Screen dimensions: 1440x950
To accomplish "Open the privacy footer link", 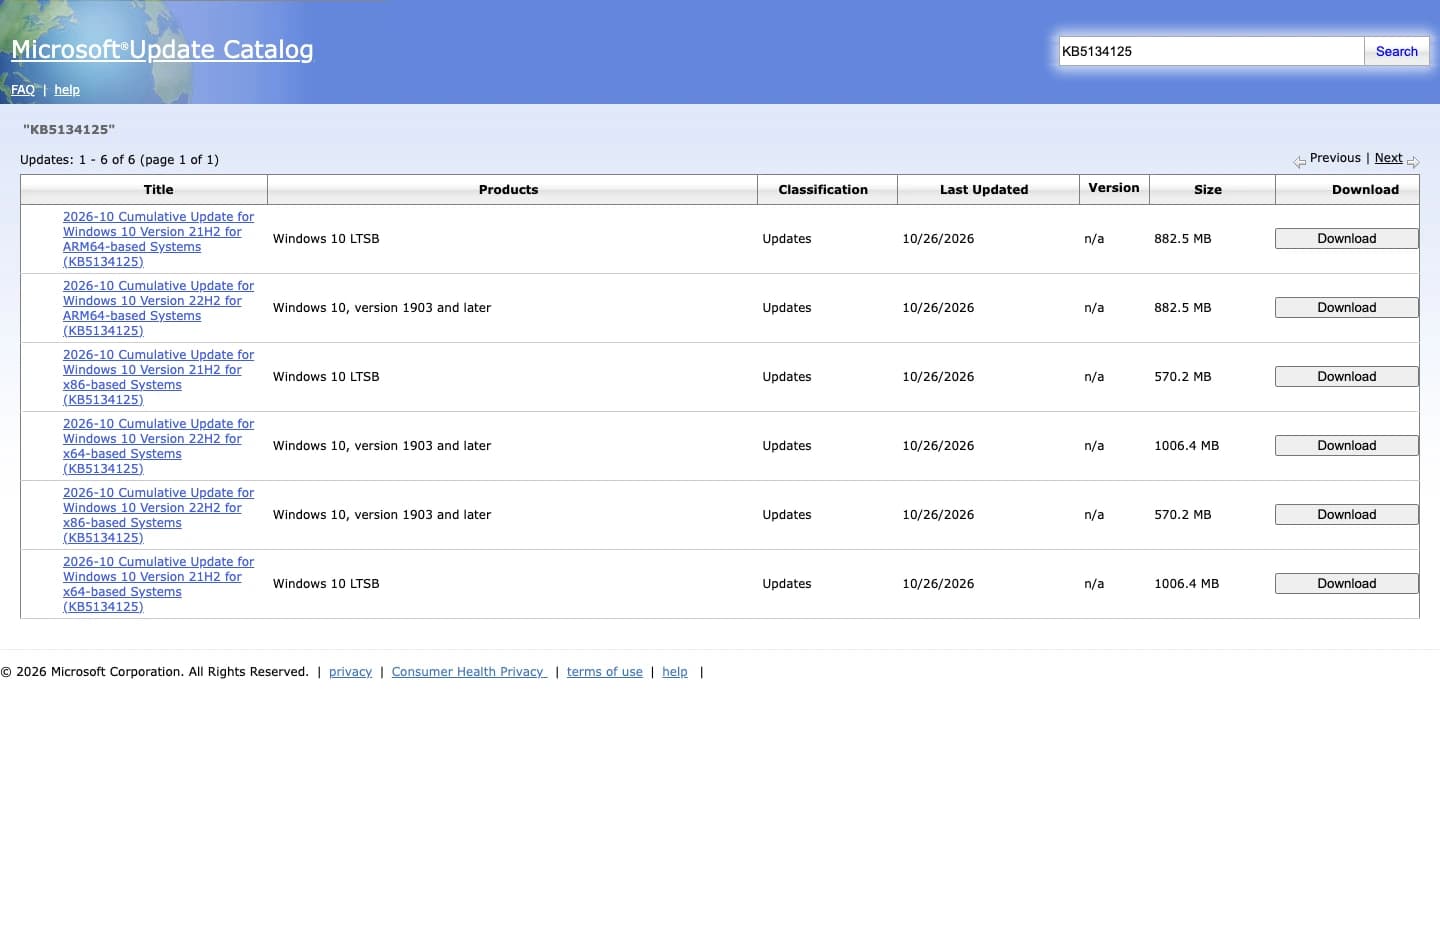I will pos(350,672).
